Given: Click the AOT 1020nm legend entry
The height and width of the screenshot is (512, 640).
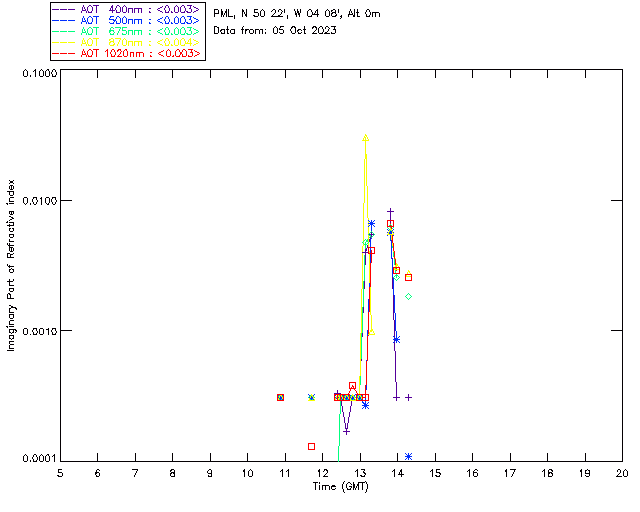Looking at the screenshot, I should tap(127, 53).
